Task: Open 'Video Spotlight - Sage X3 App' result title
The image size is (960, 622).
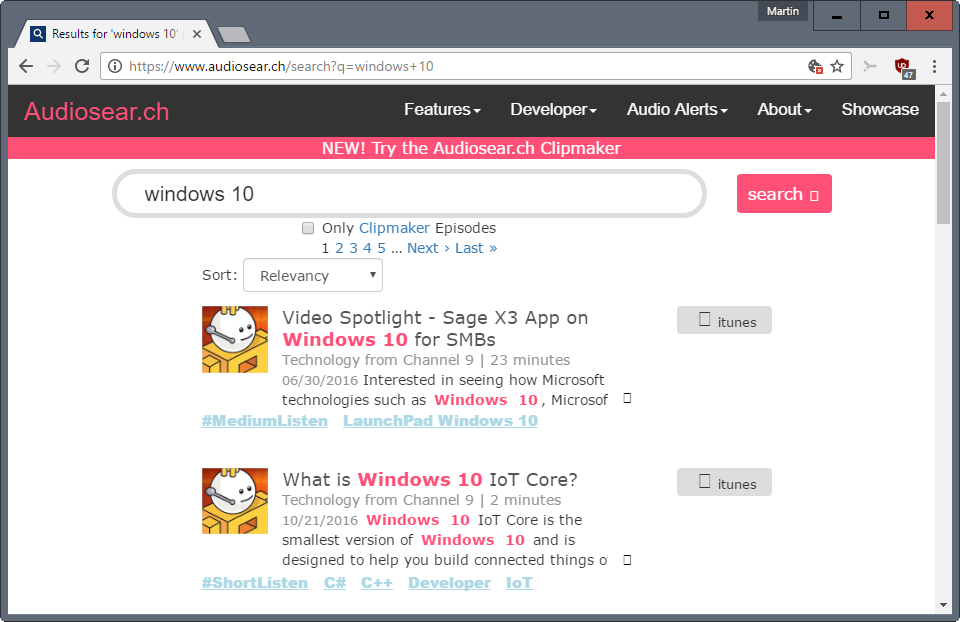Action: [435, 329]
